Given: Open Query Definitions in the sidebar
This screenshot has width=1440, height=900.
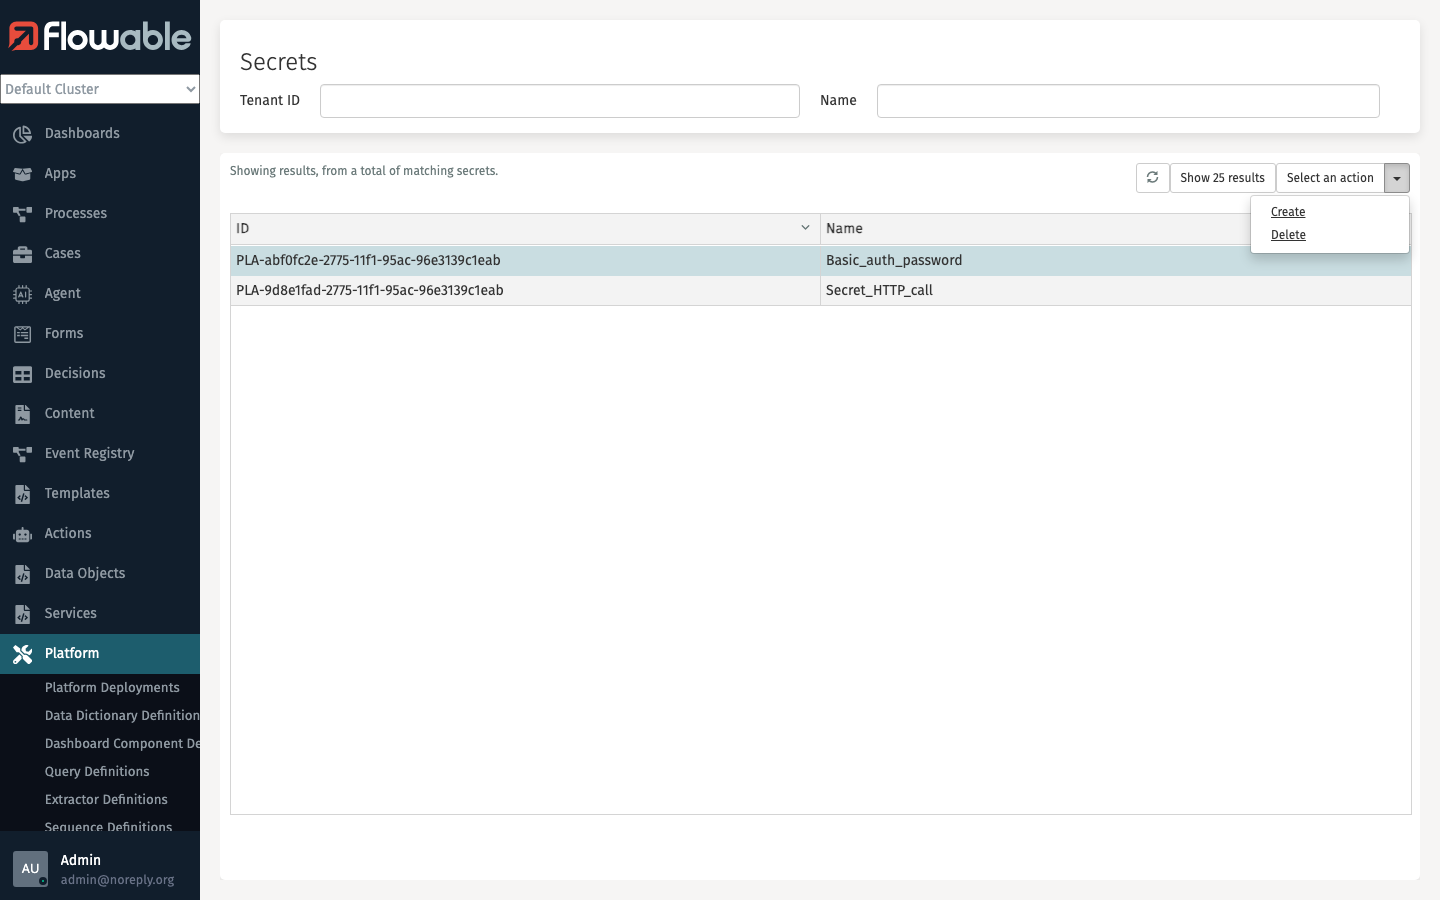Looking at the screenshot, I should tap(97, 772).
